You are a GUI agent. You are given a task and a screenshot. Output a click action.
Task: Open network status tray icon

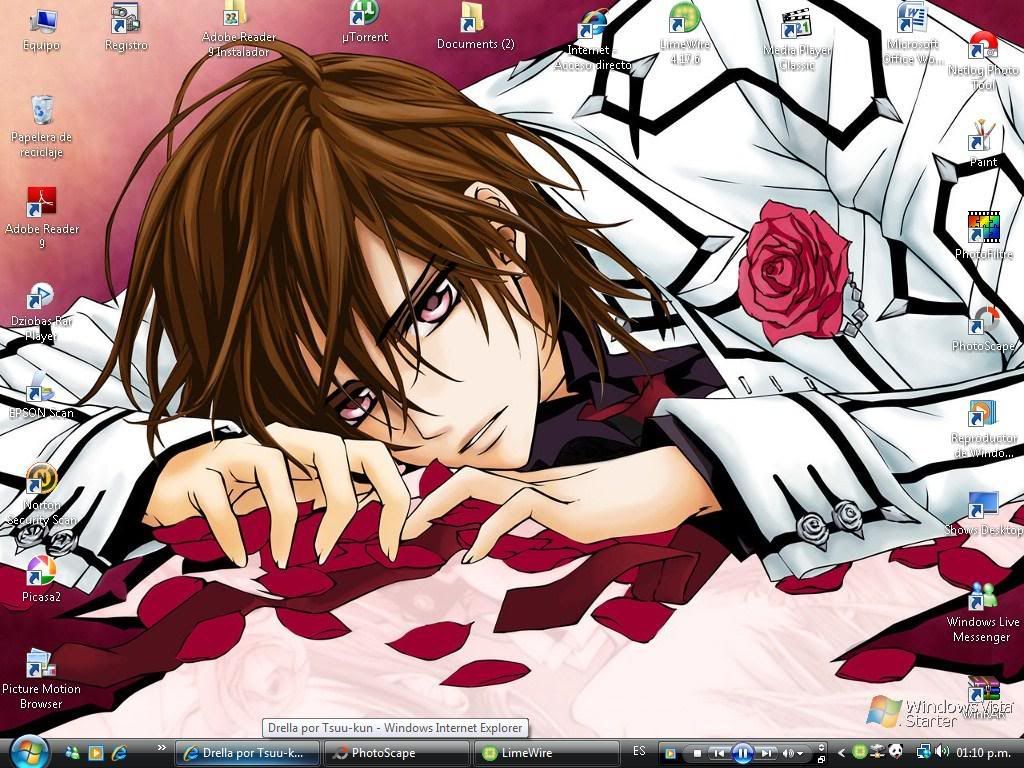click(x=923, y=752)
